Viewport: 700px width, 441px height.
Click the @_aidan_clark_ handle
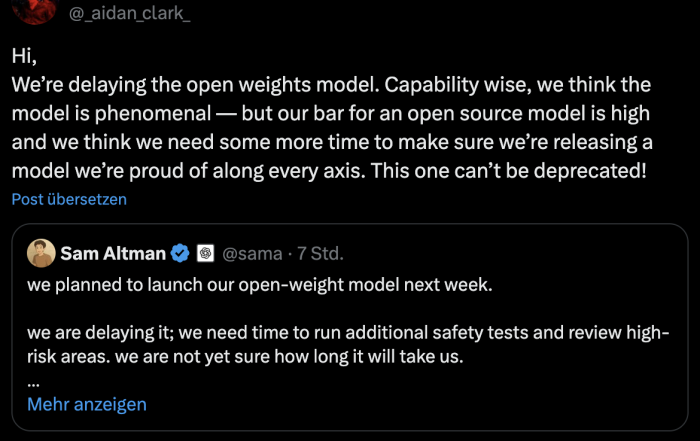(x=129, y=13)
